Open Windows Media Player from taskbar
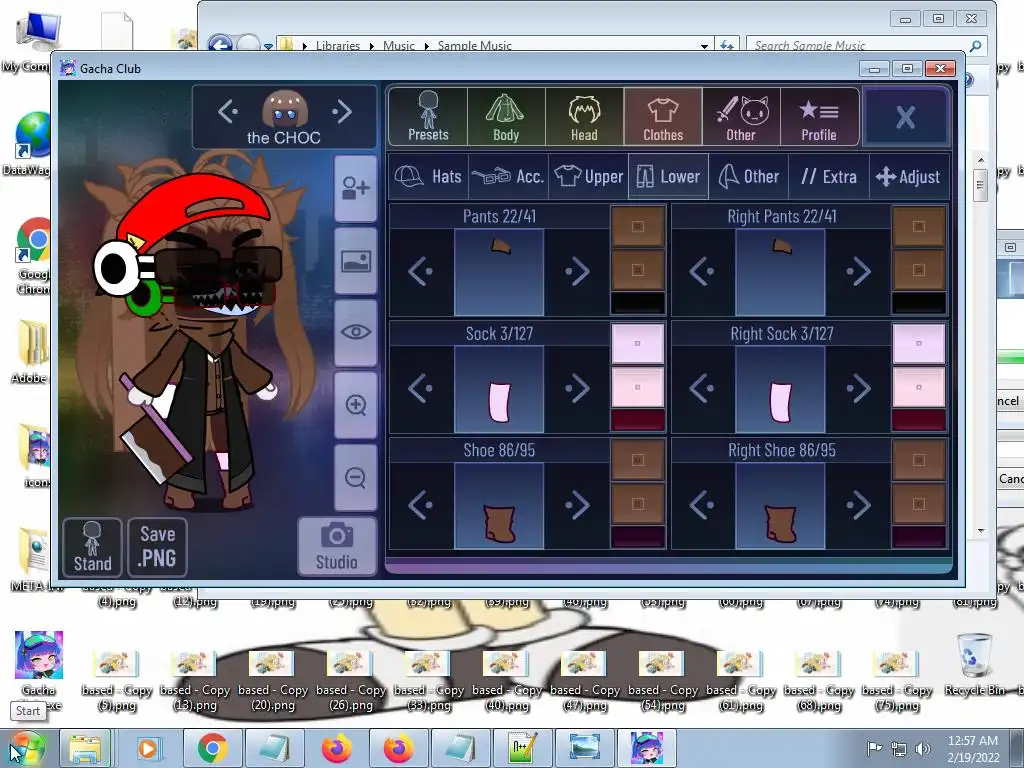1024x768 pixels. click(x=148, y=748)
